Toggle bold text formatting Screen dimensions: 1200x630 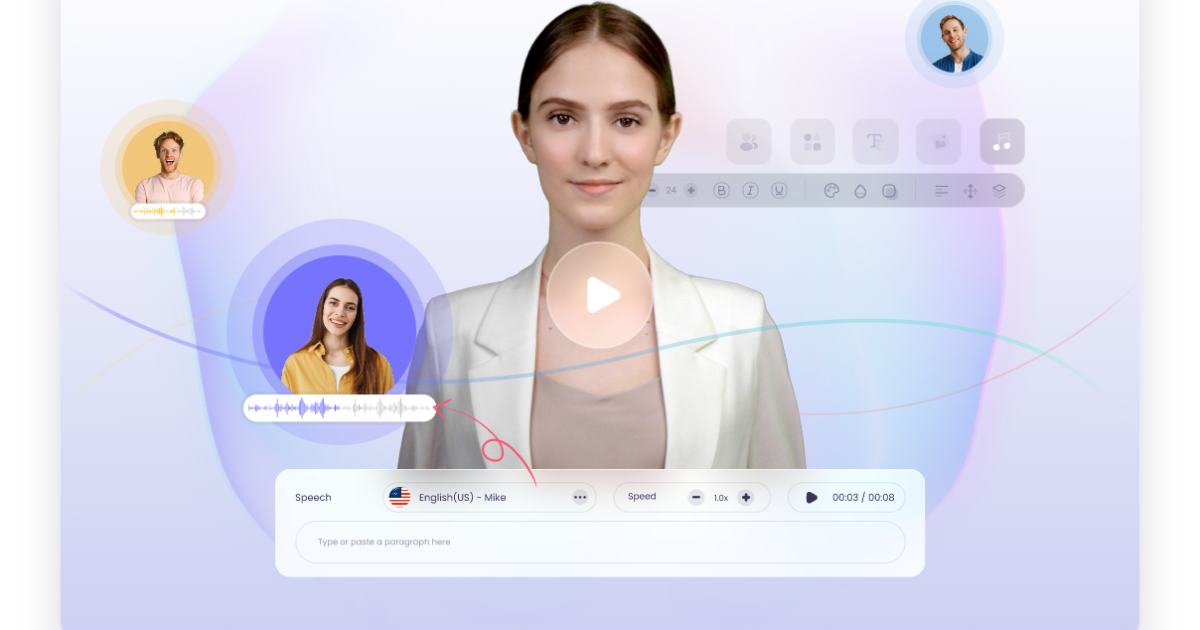(721, 191)
